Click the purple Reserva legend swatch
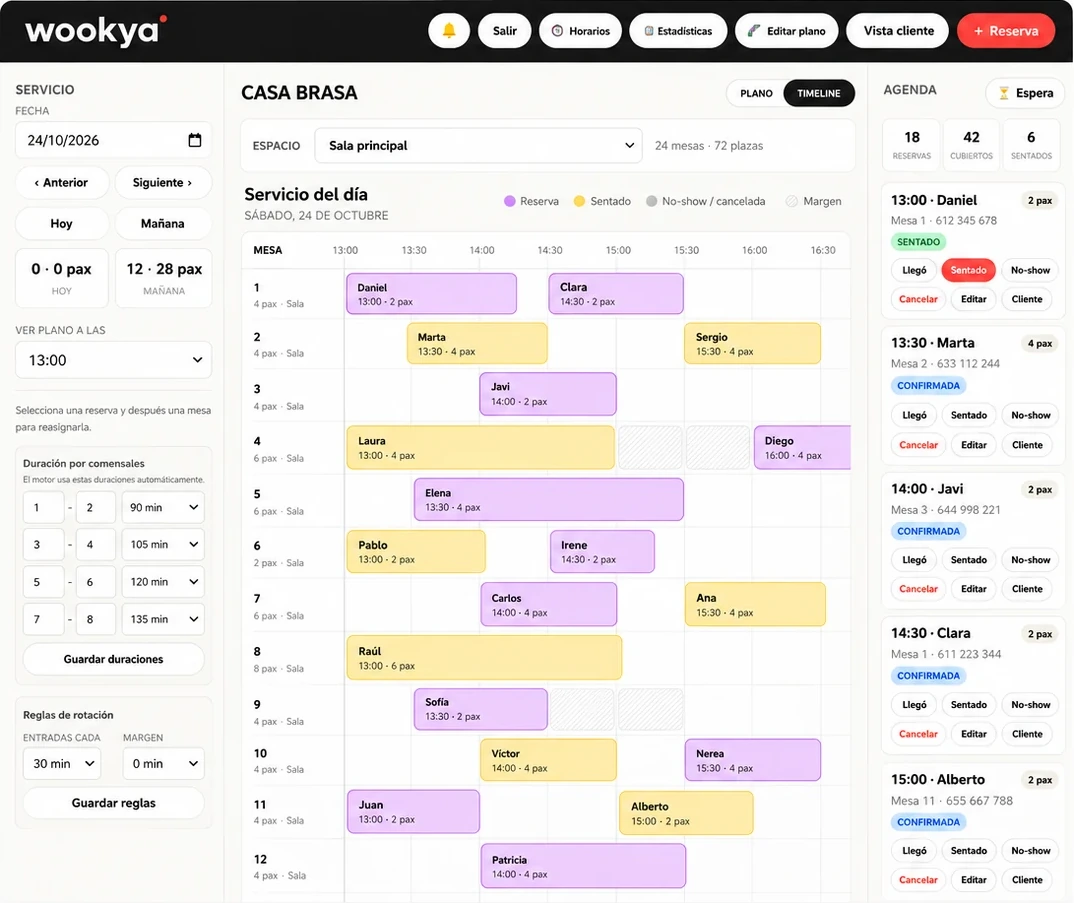1074x903 pixels. pos(510,201)
